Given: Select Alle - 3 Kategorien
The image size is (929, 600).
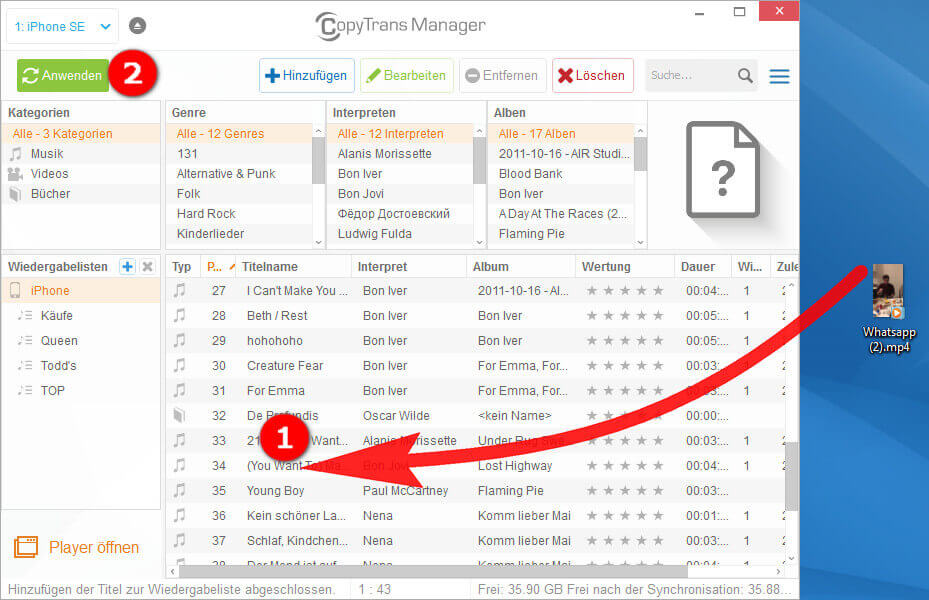Looking at the screenshot, I should (x=81, y=134).
